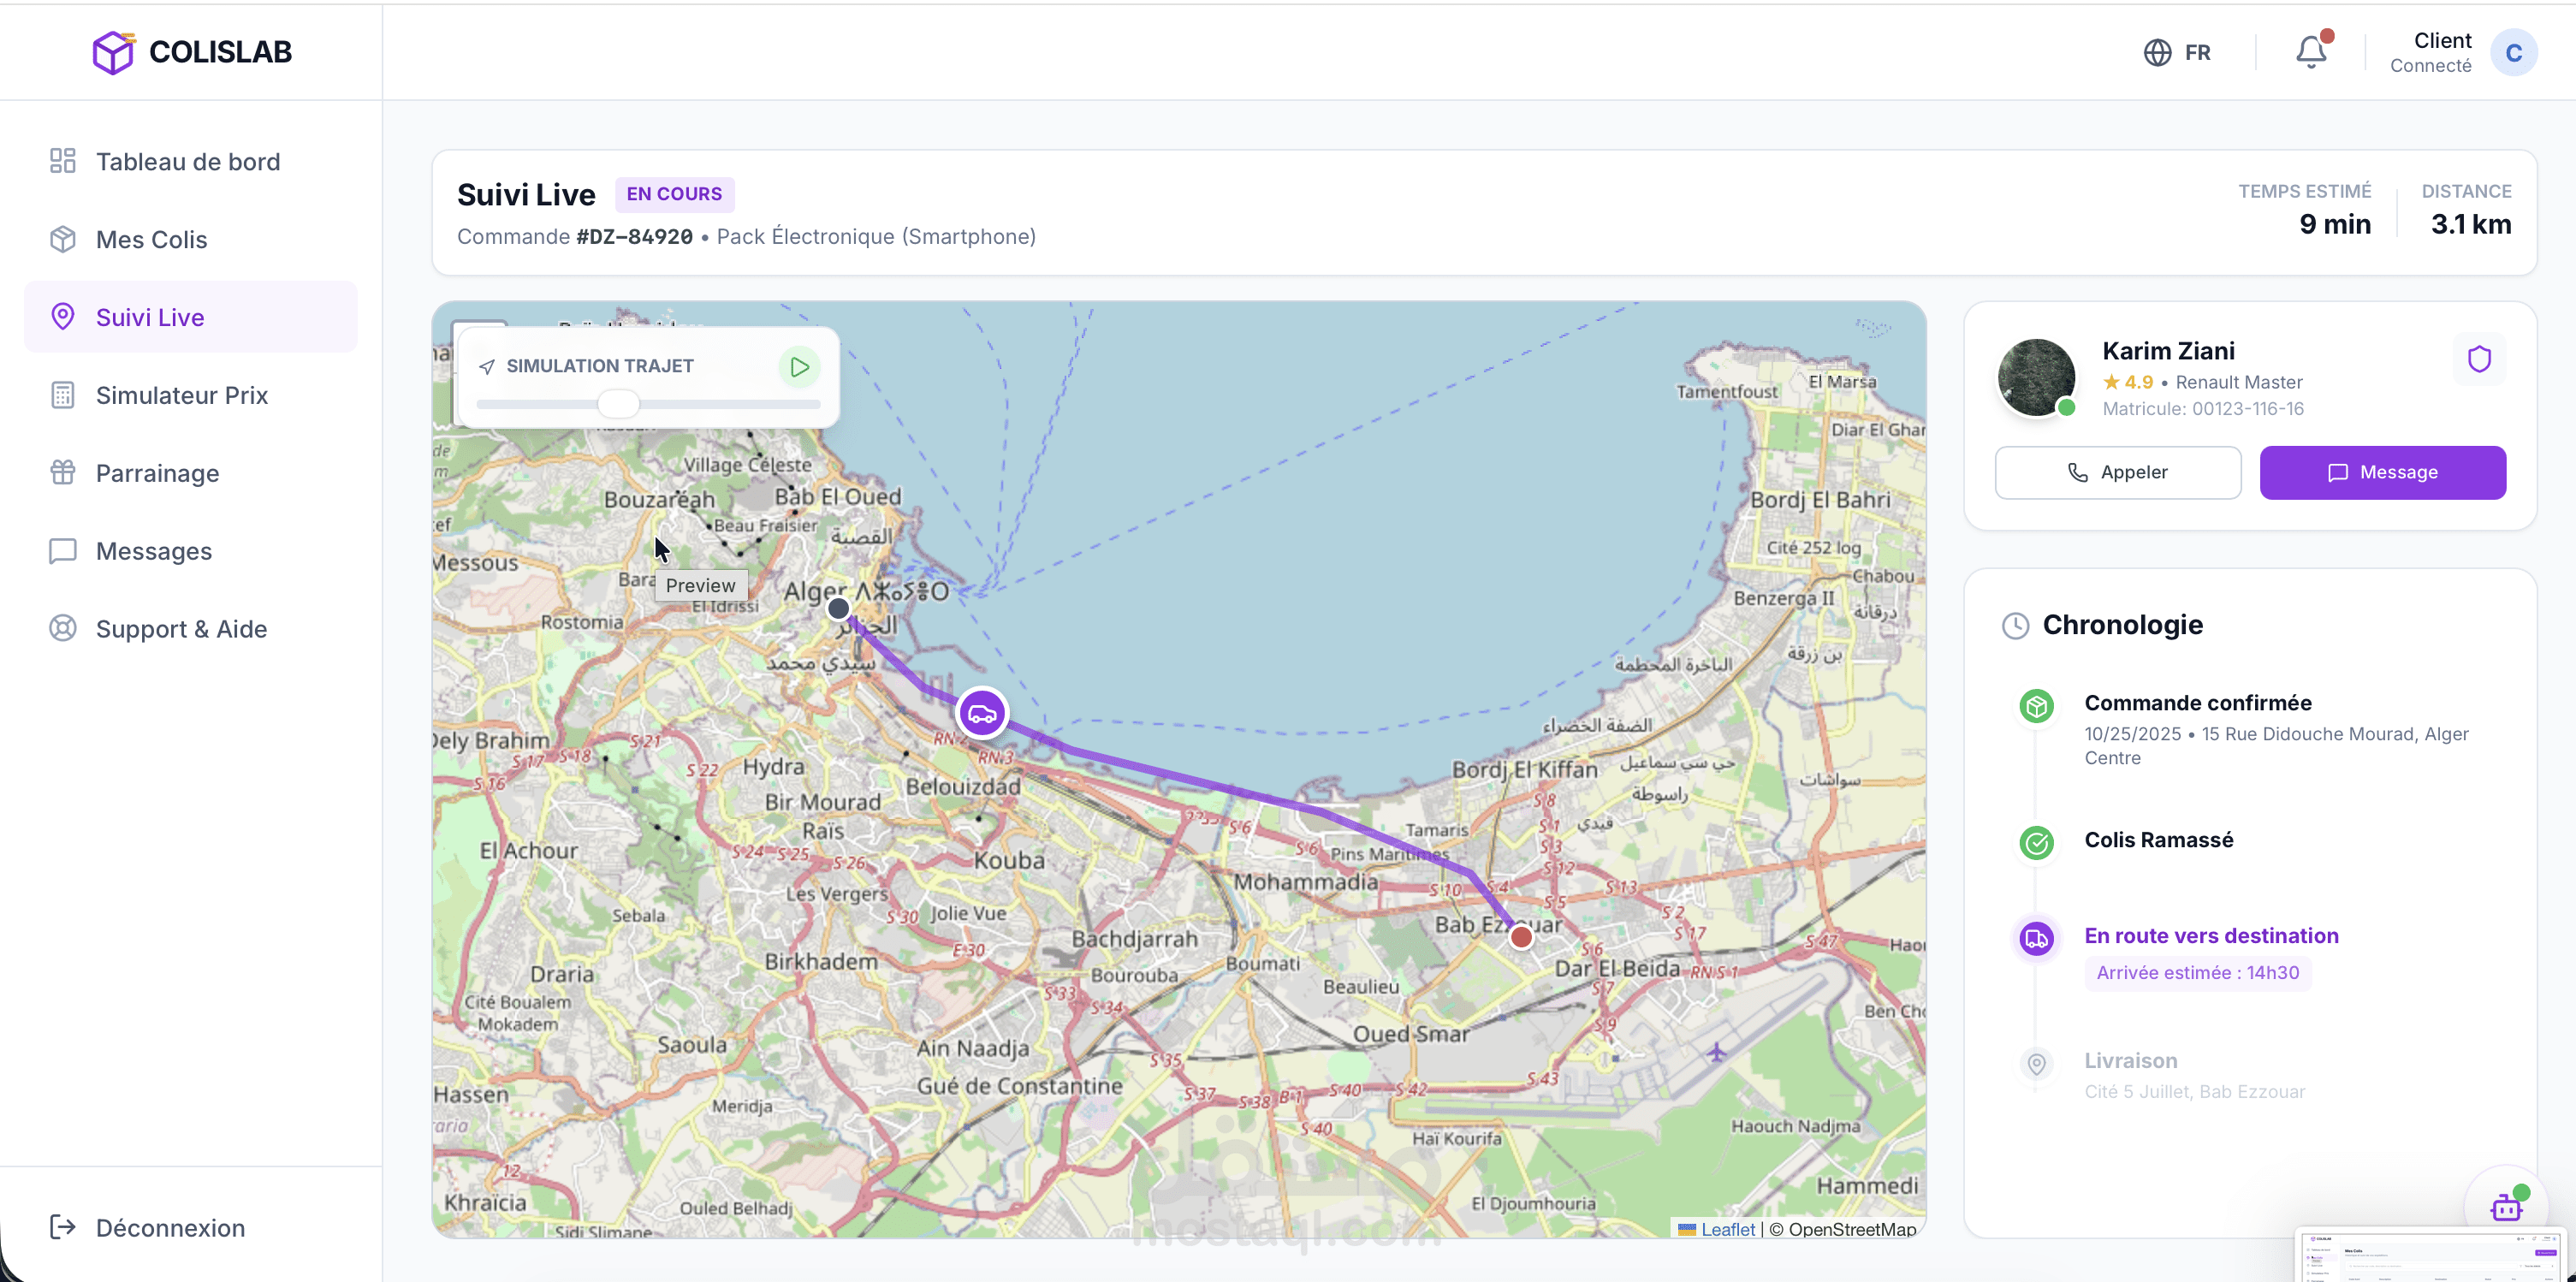Click the purple vehicle marker on map
The image size is (2576, 1282).
click(982, 714)
